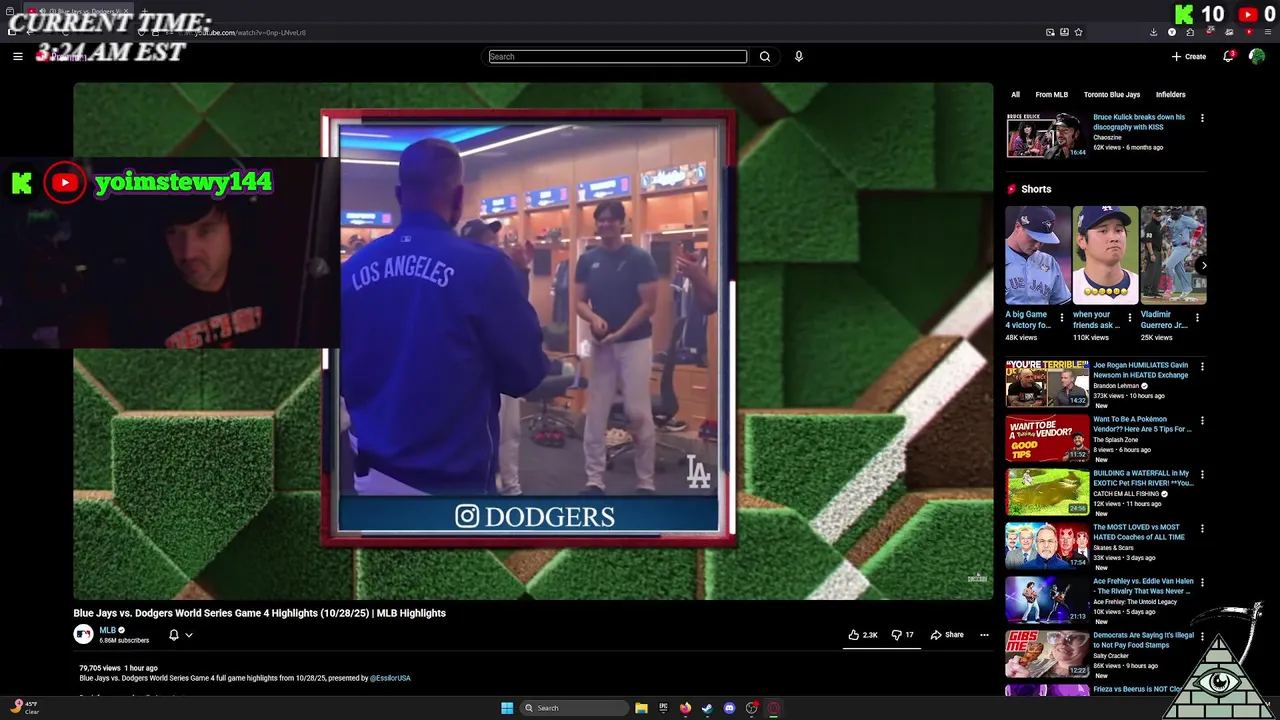Open the browser extensions puzzle icon
The height and width of the screenshot is (720, 1280).
tap(1190, 32)
